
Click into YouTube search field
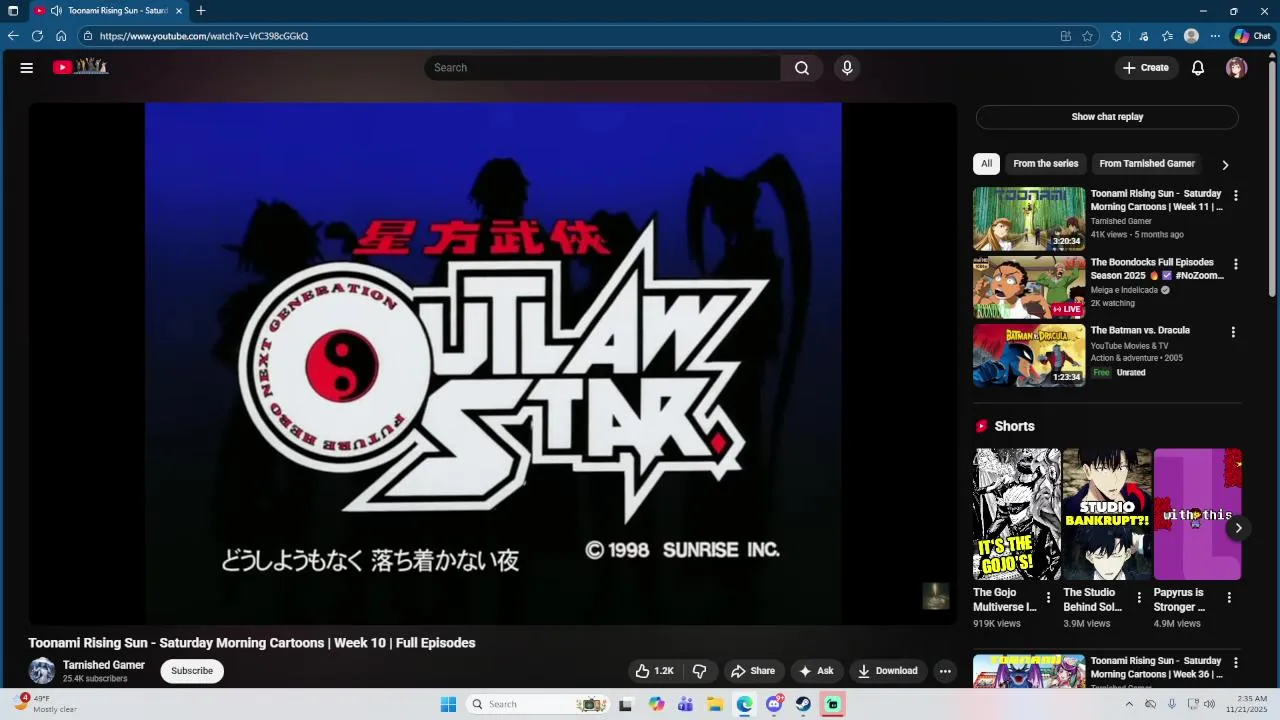point(603,68)
